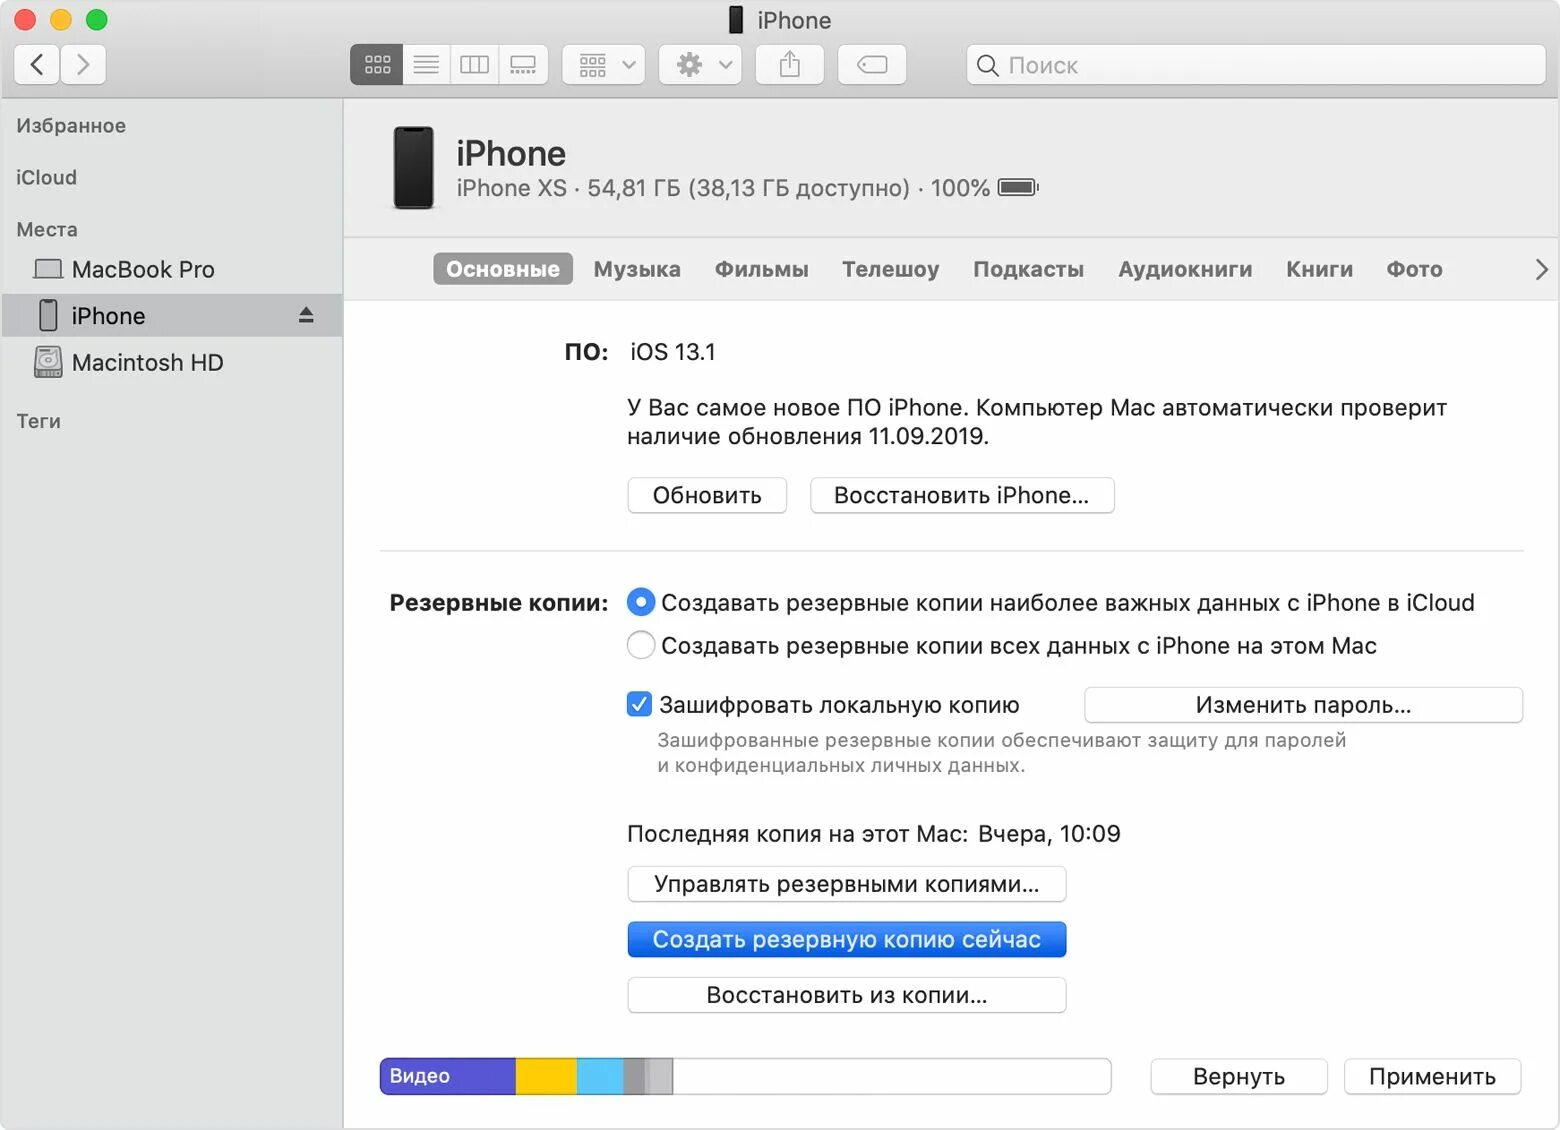Click the iPhone device image in header
Viewport: 1560px width, 1130px height.
click(413, 168)
